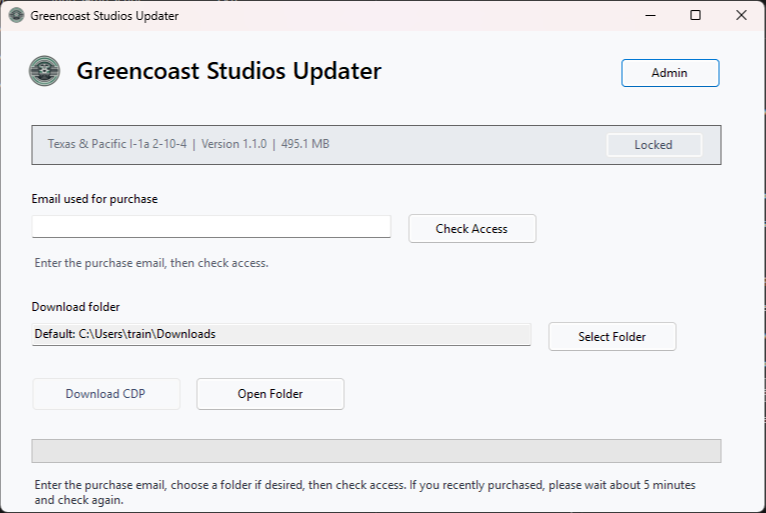Maximize the Updater window
Viewport: 766px width, 513px height.
click(695, 15)
